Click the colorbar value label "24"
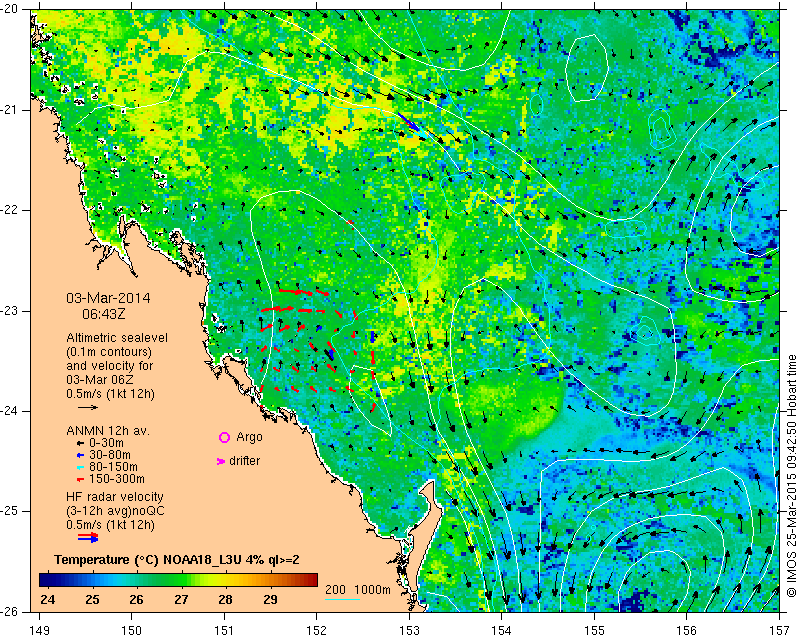The image size is (800, 640). (47, 600)
